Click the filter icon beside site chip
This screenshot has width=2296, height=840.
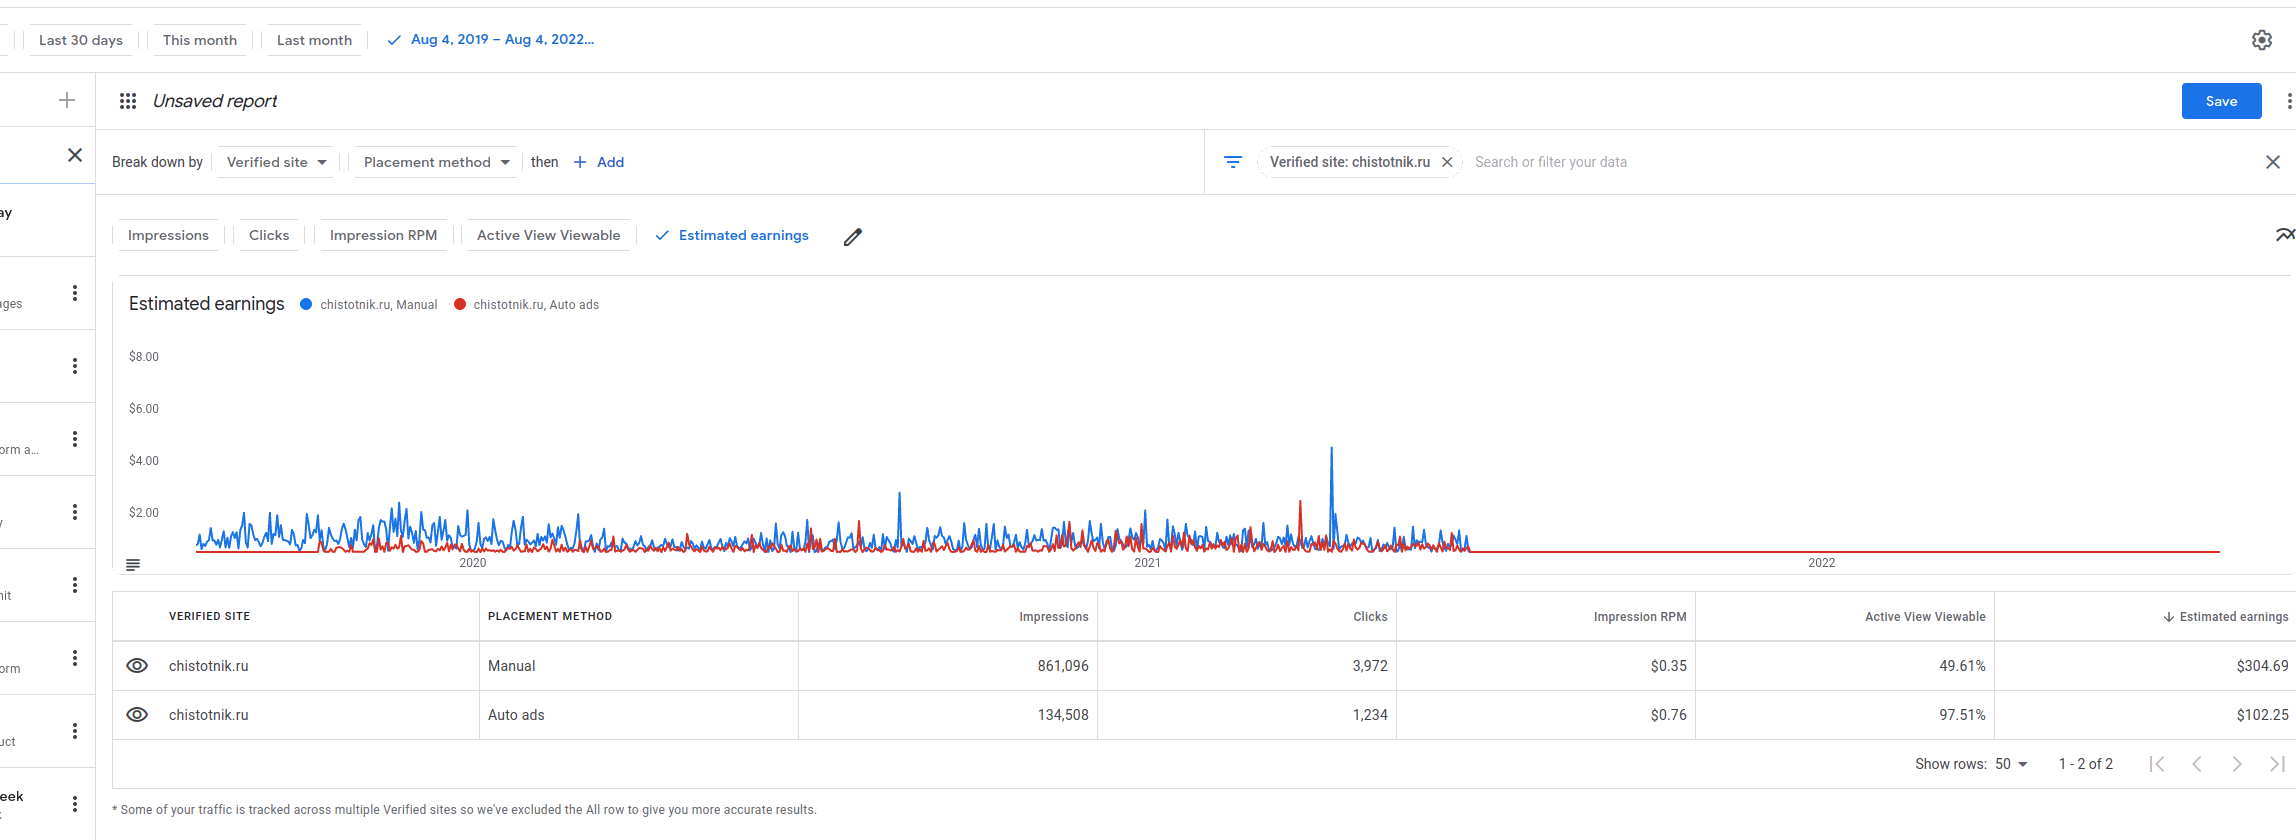click(1233, 162)
